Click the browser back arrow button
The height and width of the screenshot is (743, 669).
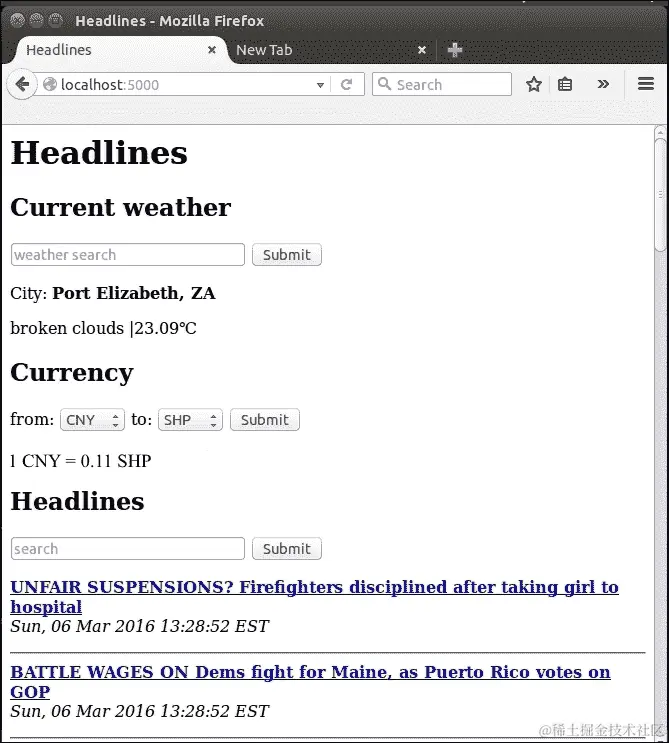(22, 85)
